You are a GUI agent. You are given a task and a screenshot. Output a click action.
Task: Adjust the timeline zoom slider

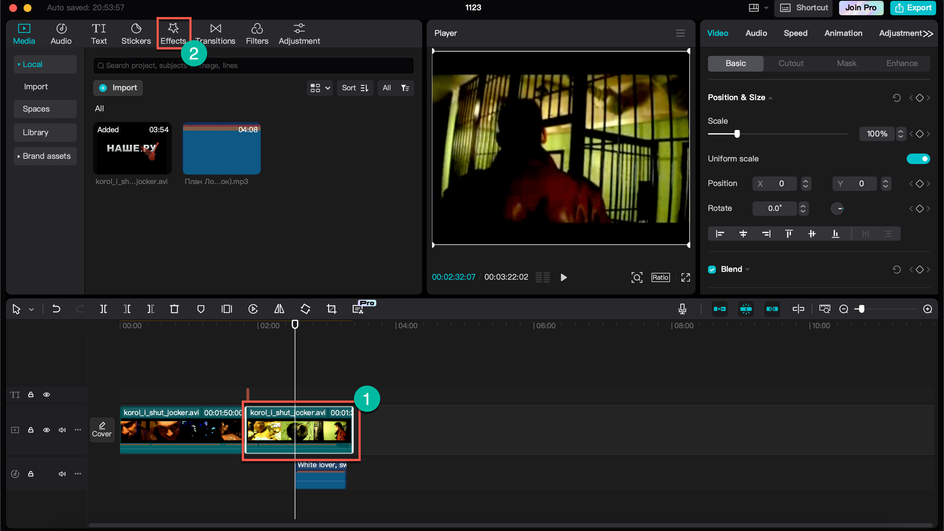[x=862, y=309]
